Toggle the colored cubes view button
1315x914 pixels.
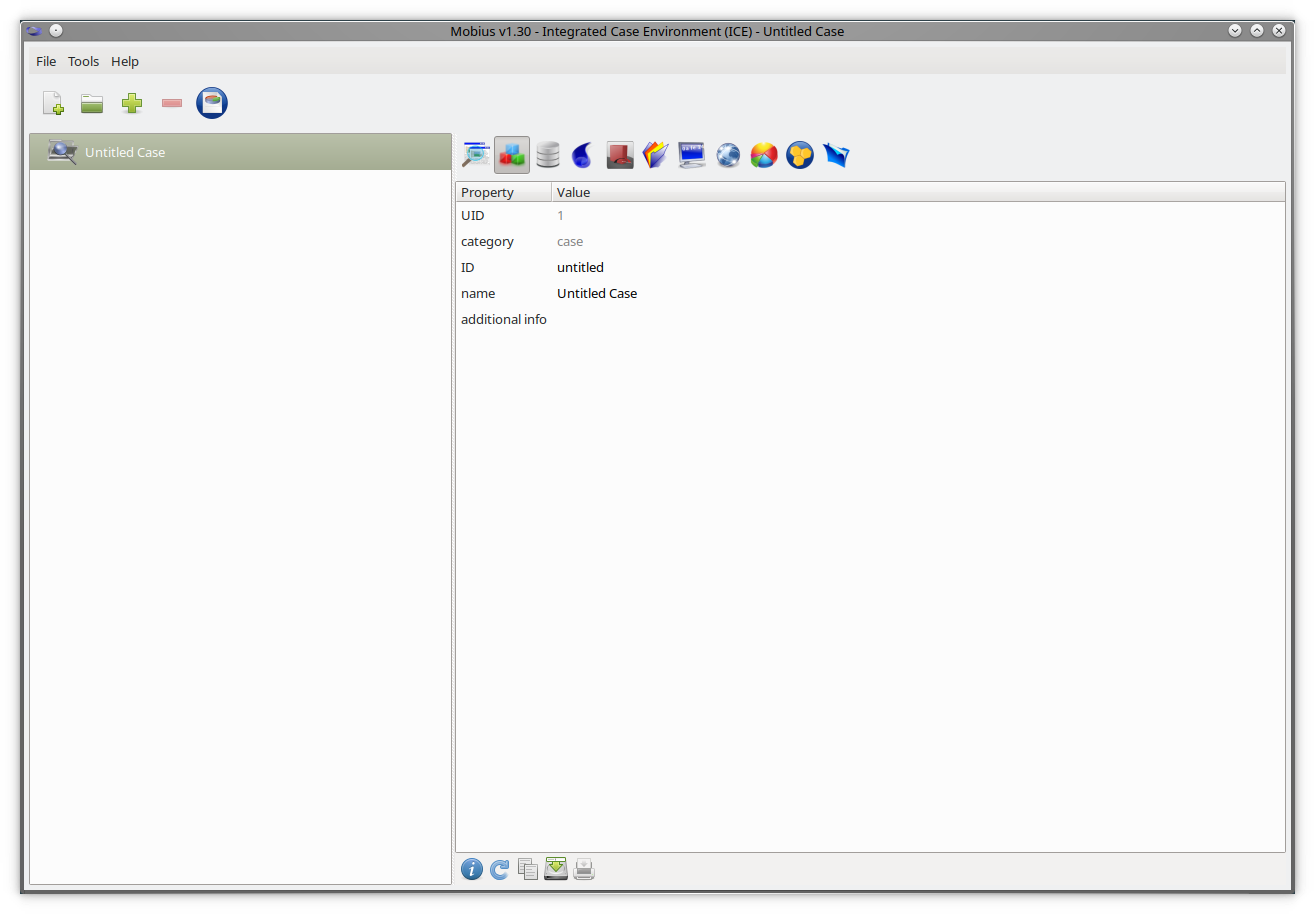(x=512, y=155)
